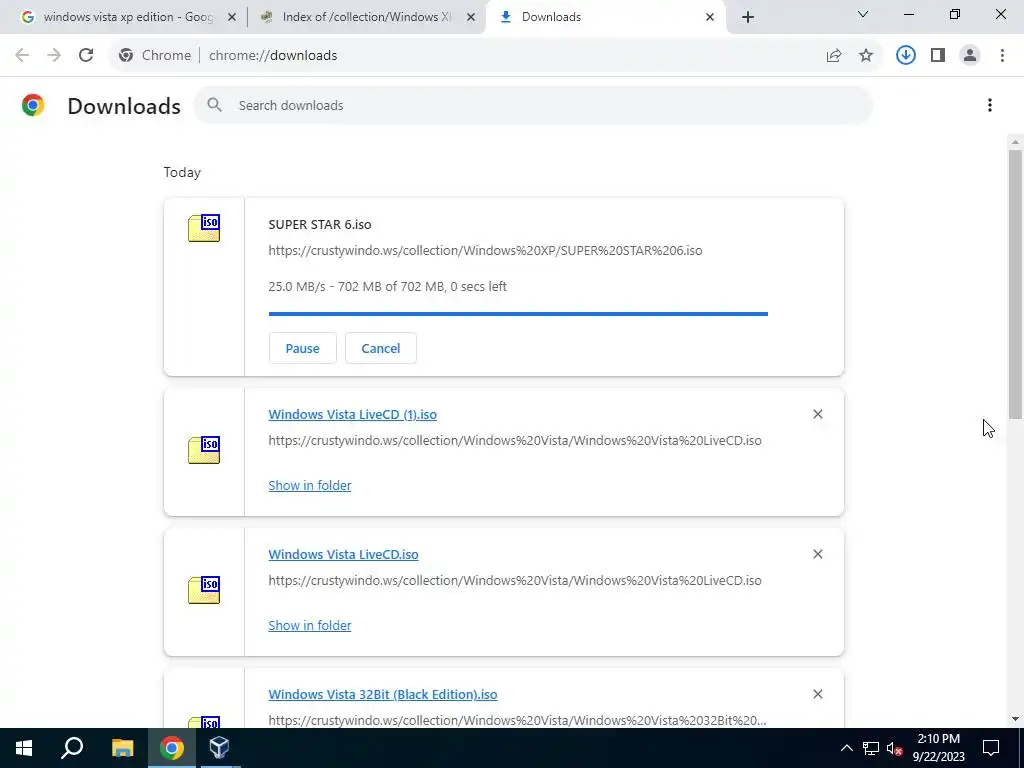Reload the page with the refresh icon
This screenshot has height=768, width=1024.
tap(86, 56)
